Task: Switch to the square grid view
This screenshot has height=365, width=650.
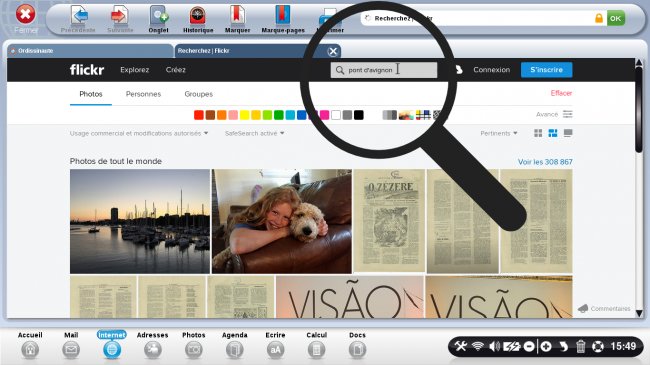Action: [x=538, y=133]
